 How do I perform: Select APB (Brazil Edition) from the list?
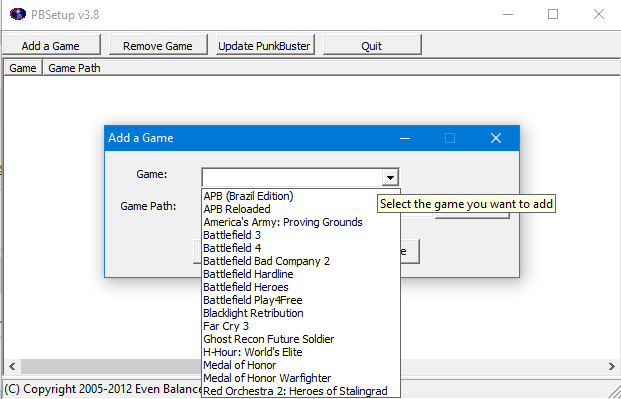point(301,196)
